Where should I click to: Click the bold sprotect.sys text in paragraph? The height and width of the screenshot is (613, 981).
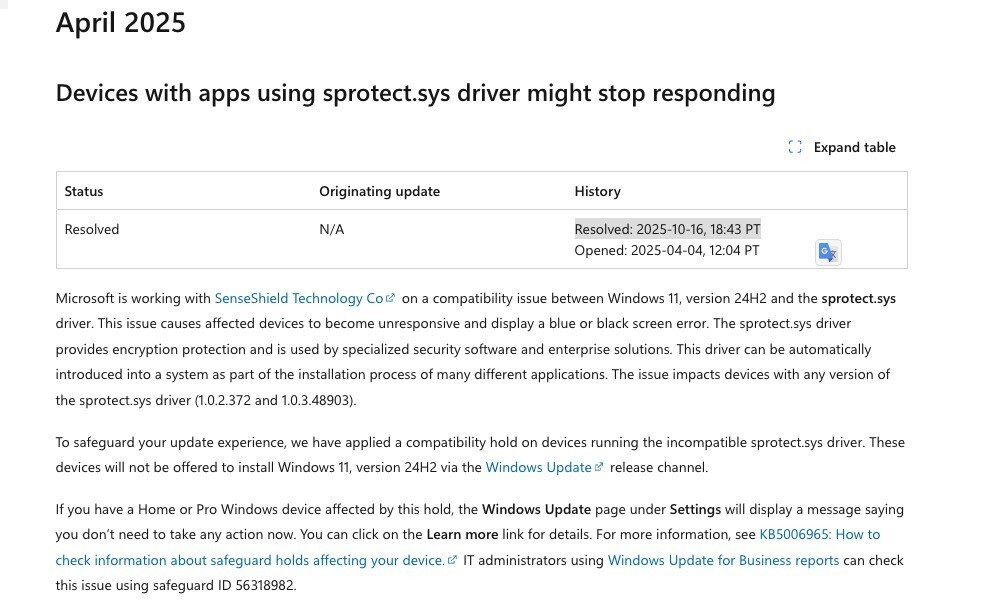(x=858, y=298)
